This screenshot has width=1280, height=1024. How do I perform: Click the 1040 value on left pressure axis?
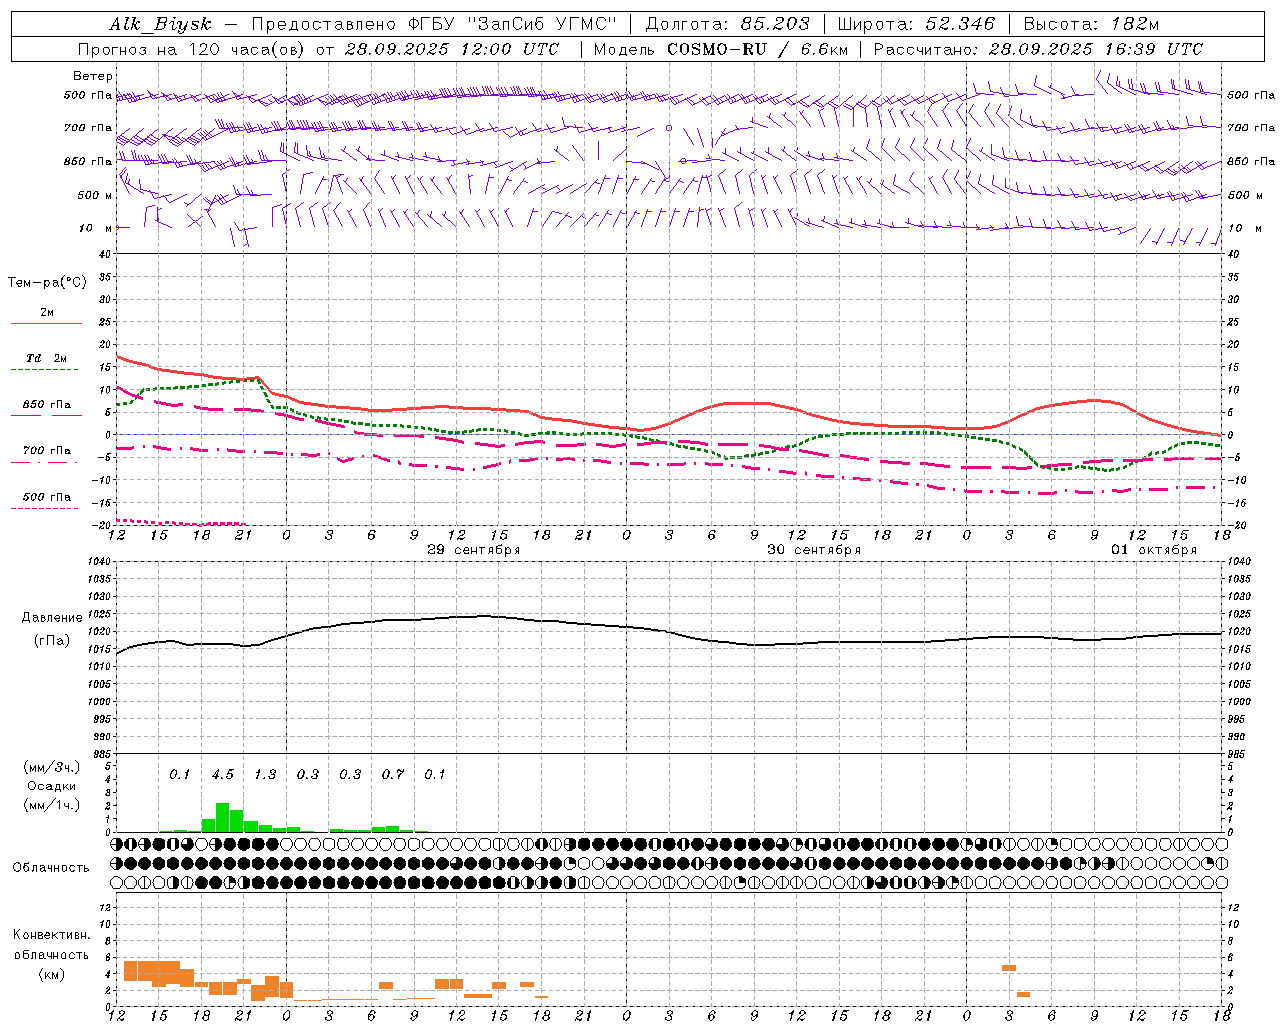point(97,562)
